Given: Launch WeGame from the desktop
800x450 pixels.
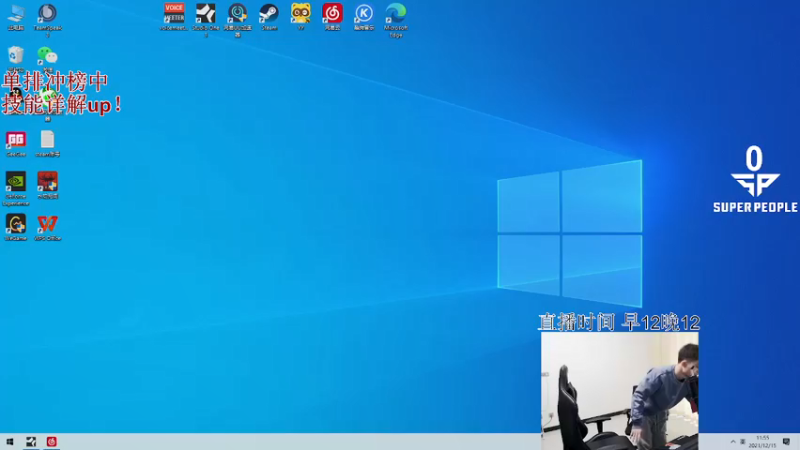Looking at the screenshot, I should click(x=16, y=227).
